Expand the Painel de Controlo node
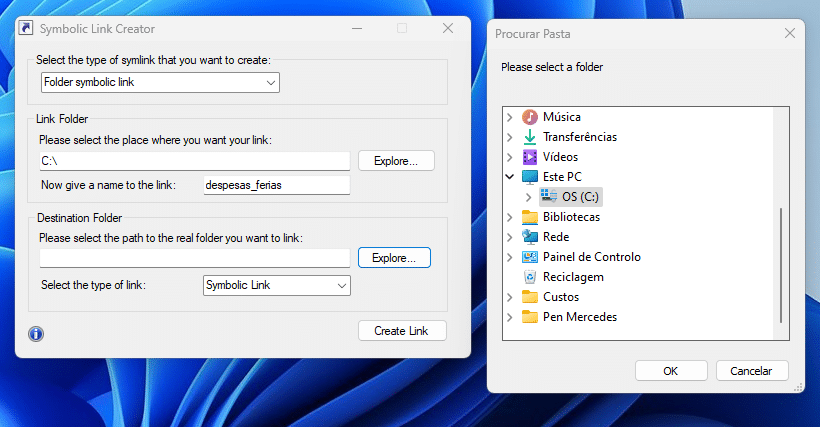820x427 pixels. (x=510, y=257)
